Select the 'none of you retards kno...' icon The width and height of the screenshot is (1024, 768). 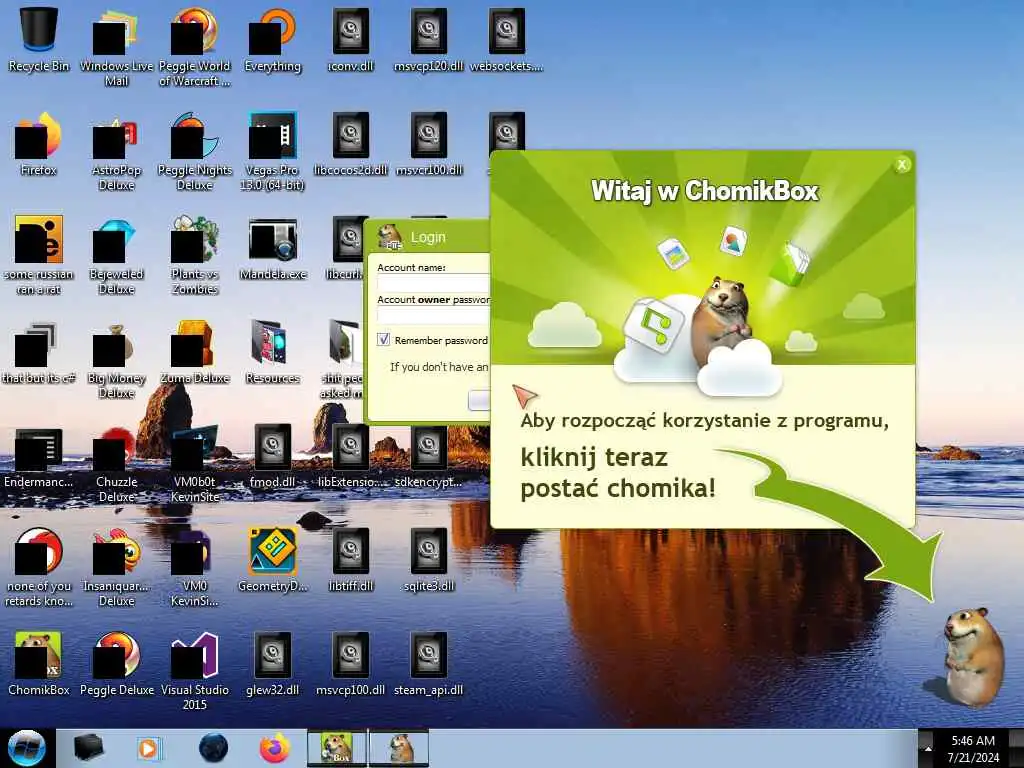click(x=39, y=567)
